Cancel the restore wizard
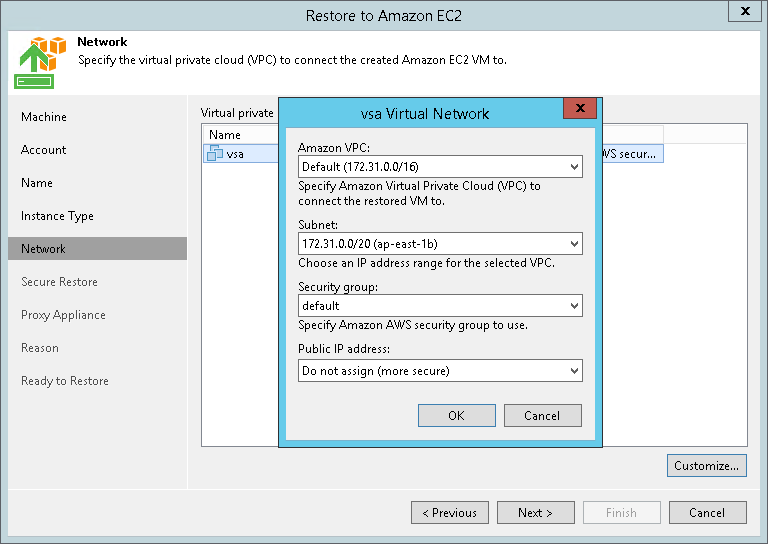Screen dimensions: 768x544 tap(707, 513)
